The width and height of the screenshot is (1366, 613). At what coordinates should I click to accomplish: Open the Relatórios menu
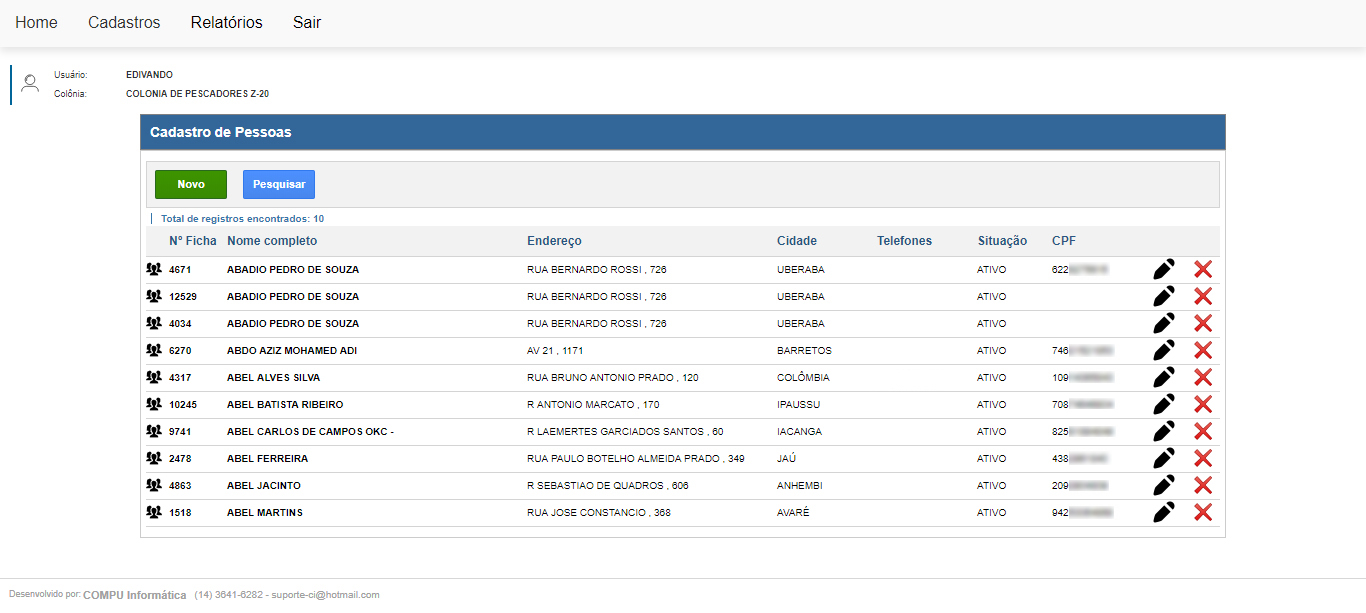[226, 22]
